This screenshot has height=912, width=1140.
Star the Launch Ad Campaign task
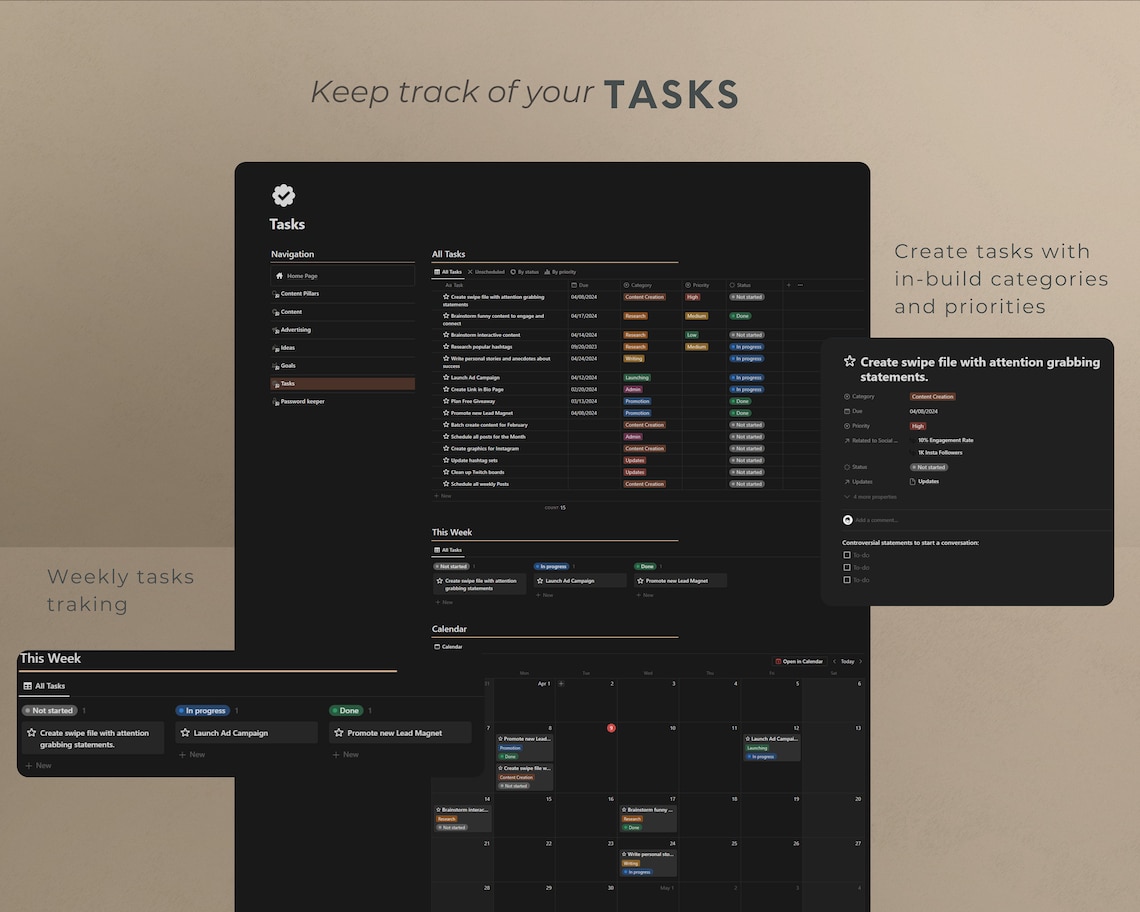pyautogui.click(x=444, y=377)
